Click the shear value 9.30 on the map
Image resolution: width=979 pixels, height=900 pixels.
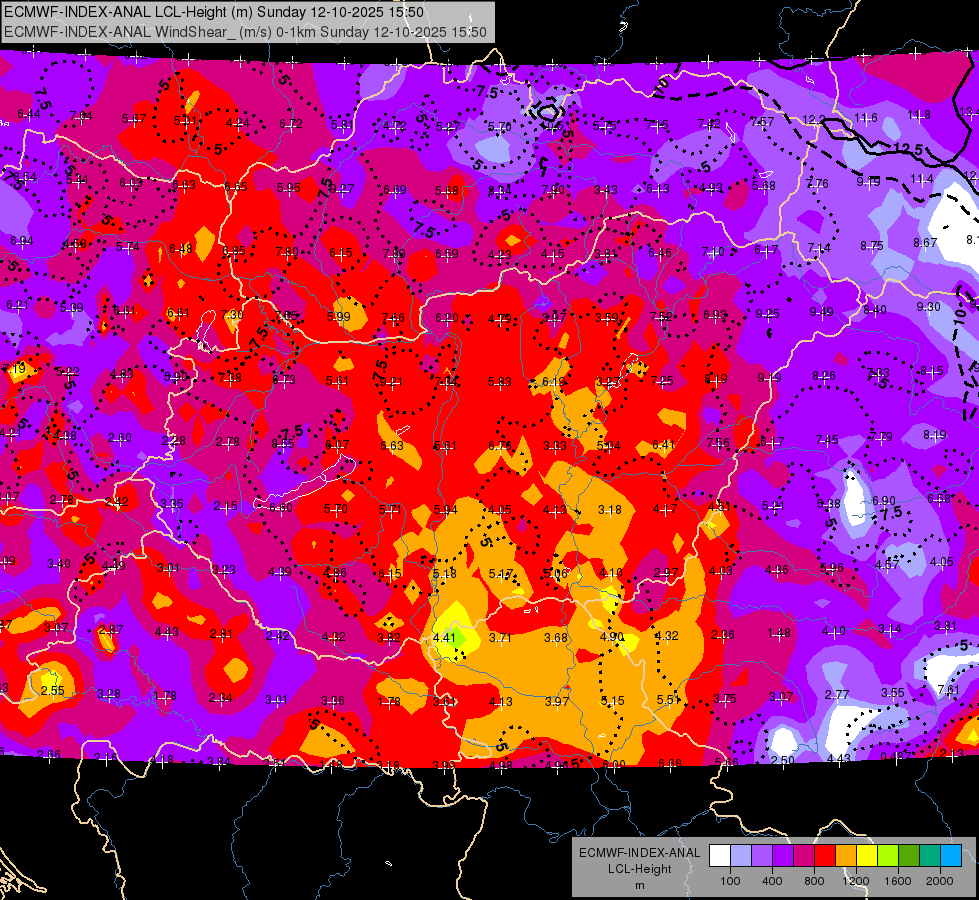tap(928, 306)
